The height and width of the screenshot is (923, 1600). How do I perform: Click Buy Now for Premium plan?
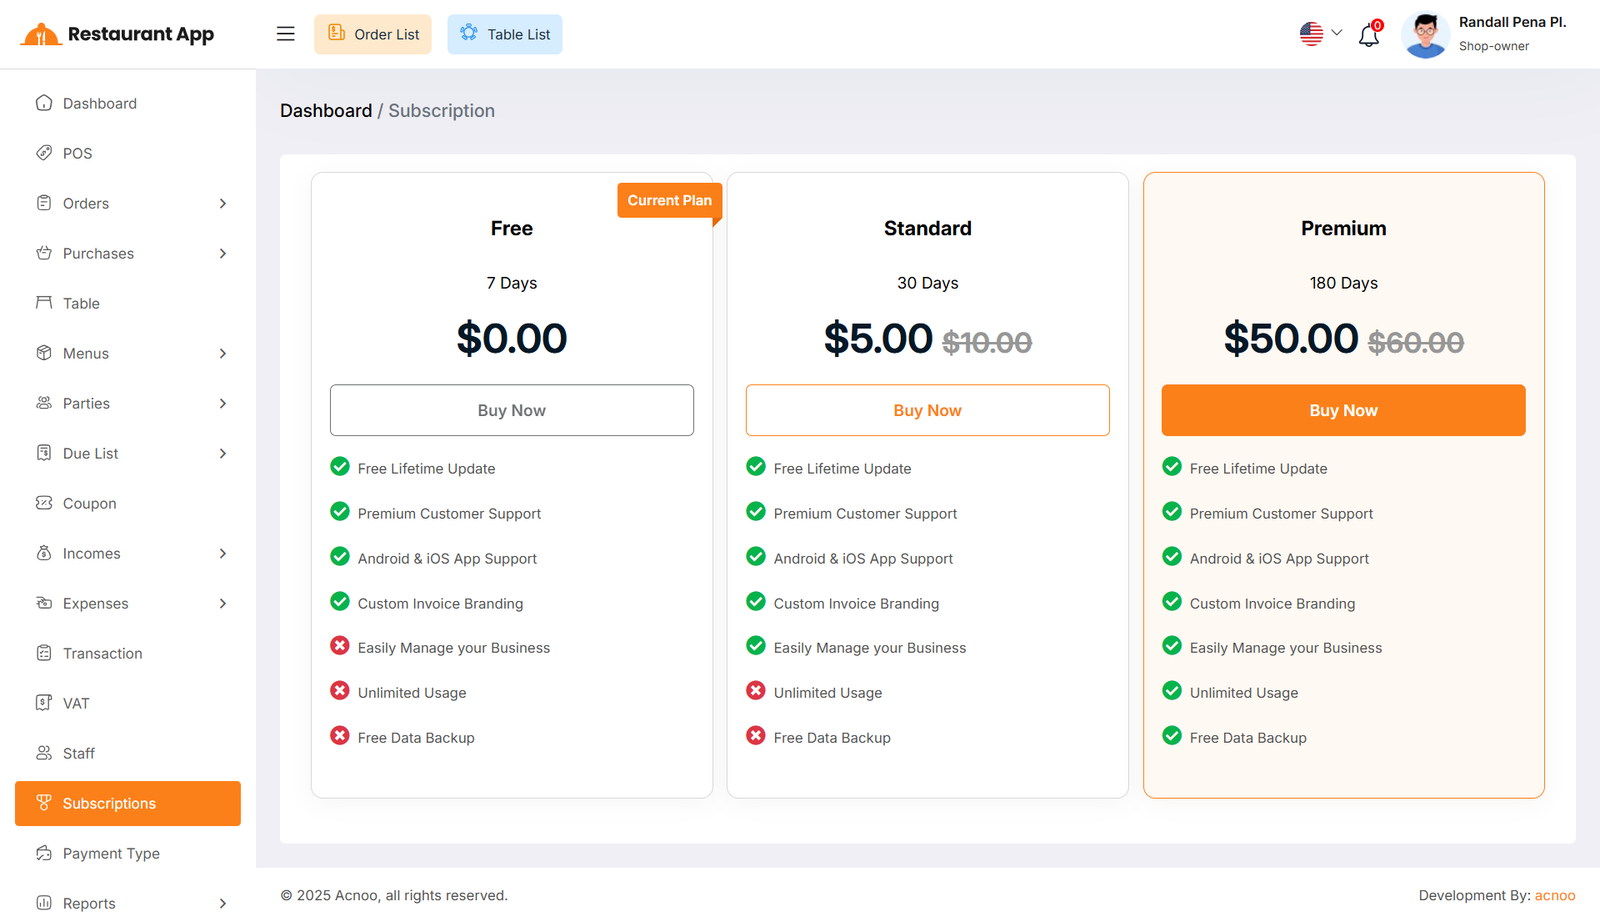click(x=1343, y=411)
